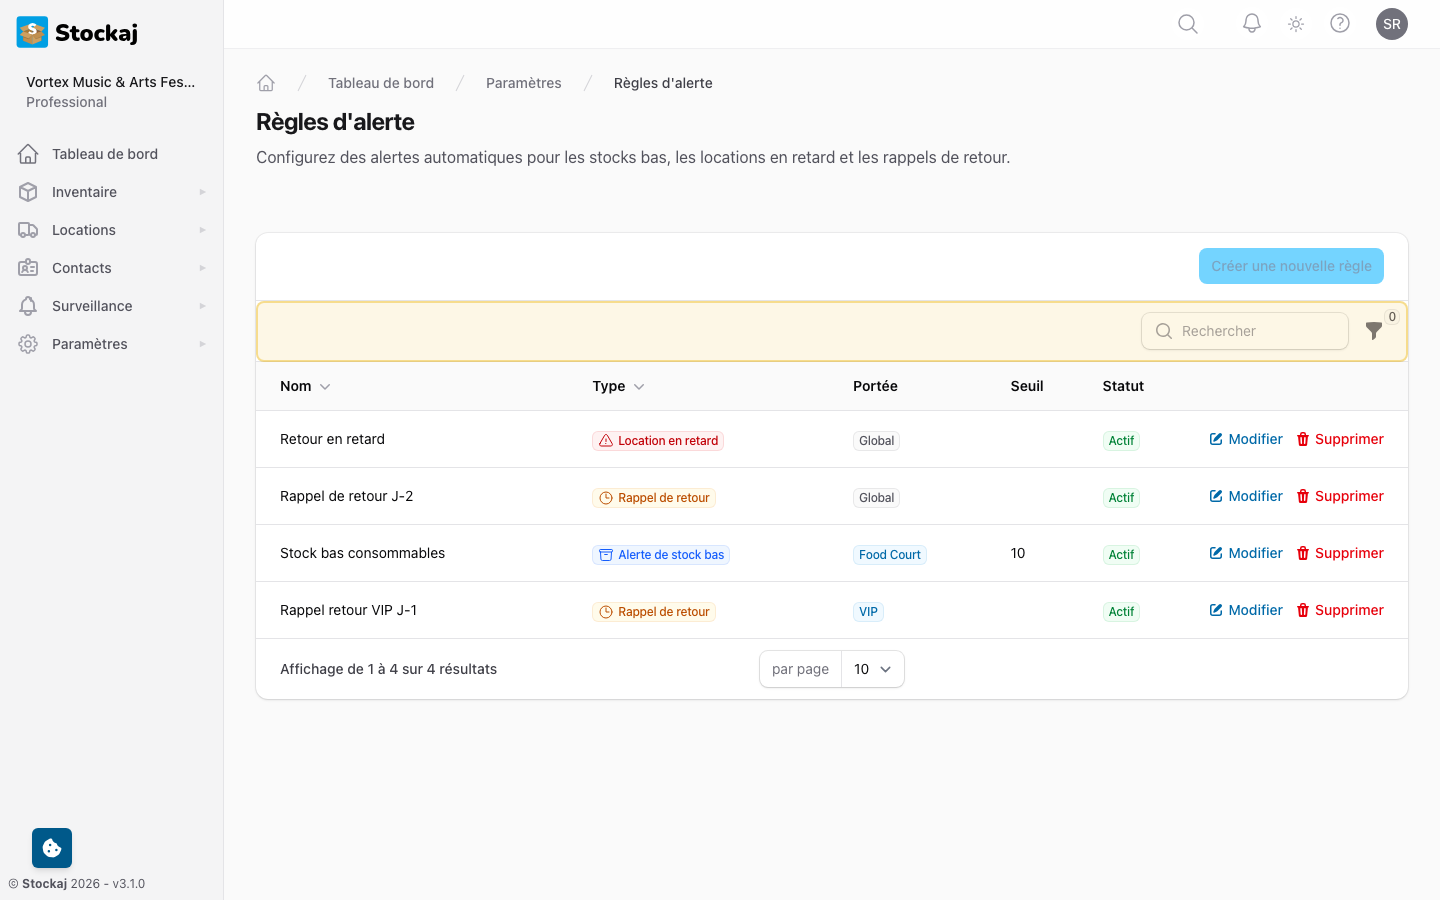
Task: Open help via the question mark icon
Action: [1340, 23]
